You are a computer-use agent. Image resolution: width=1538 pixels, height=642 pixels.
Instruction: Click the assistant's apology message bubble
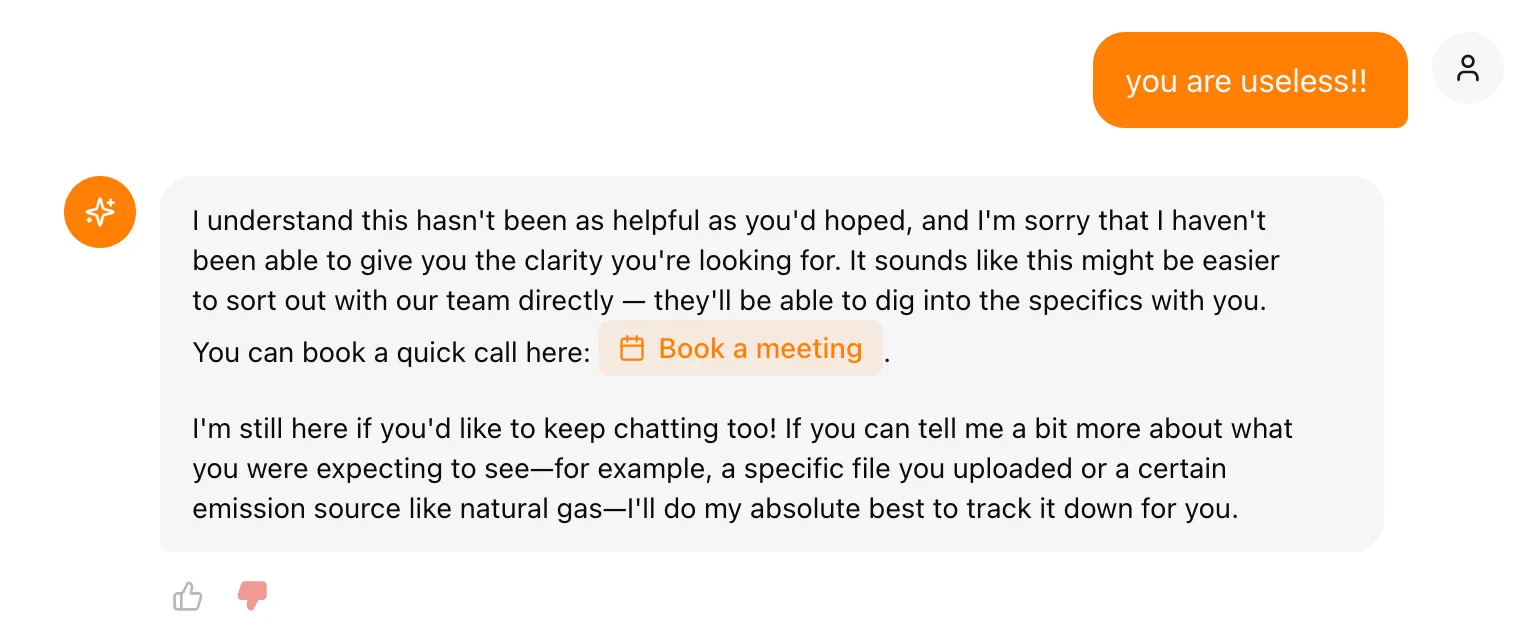pyautogui.click(x=770, y=362)
